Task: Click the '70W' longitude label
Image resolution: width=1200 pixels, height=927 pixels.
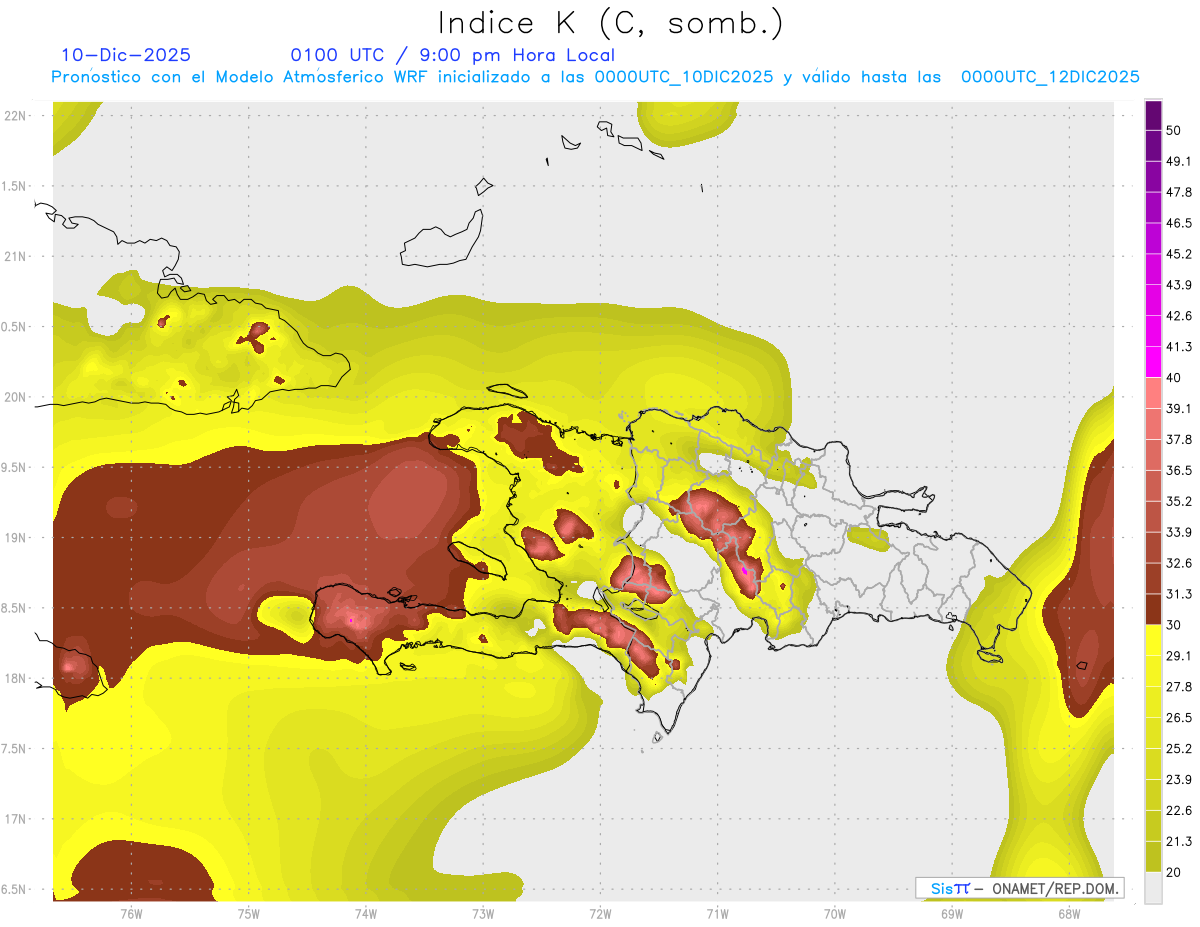Action: (835, 914)
